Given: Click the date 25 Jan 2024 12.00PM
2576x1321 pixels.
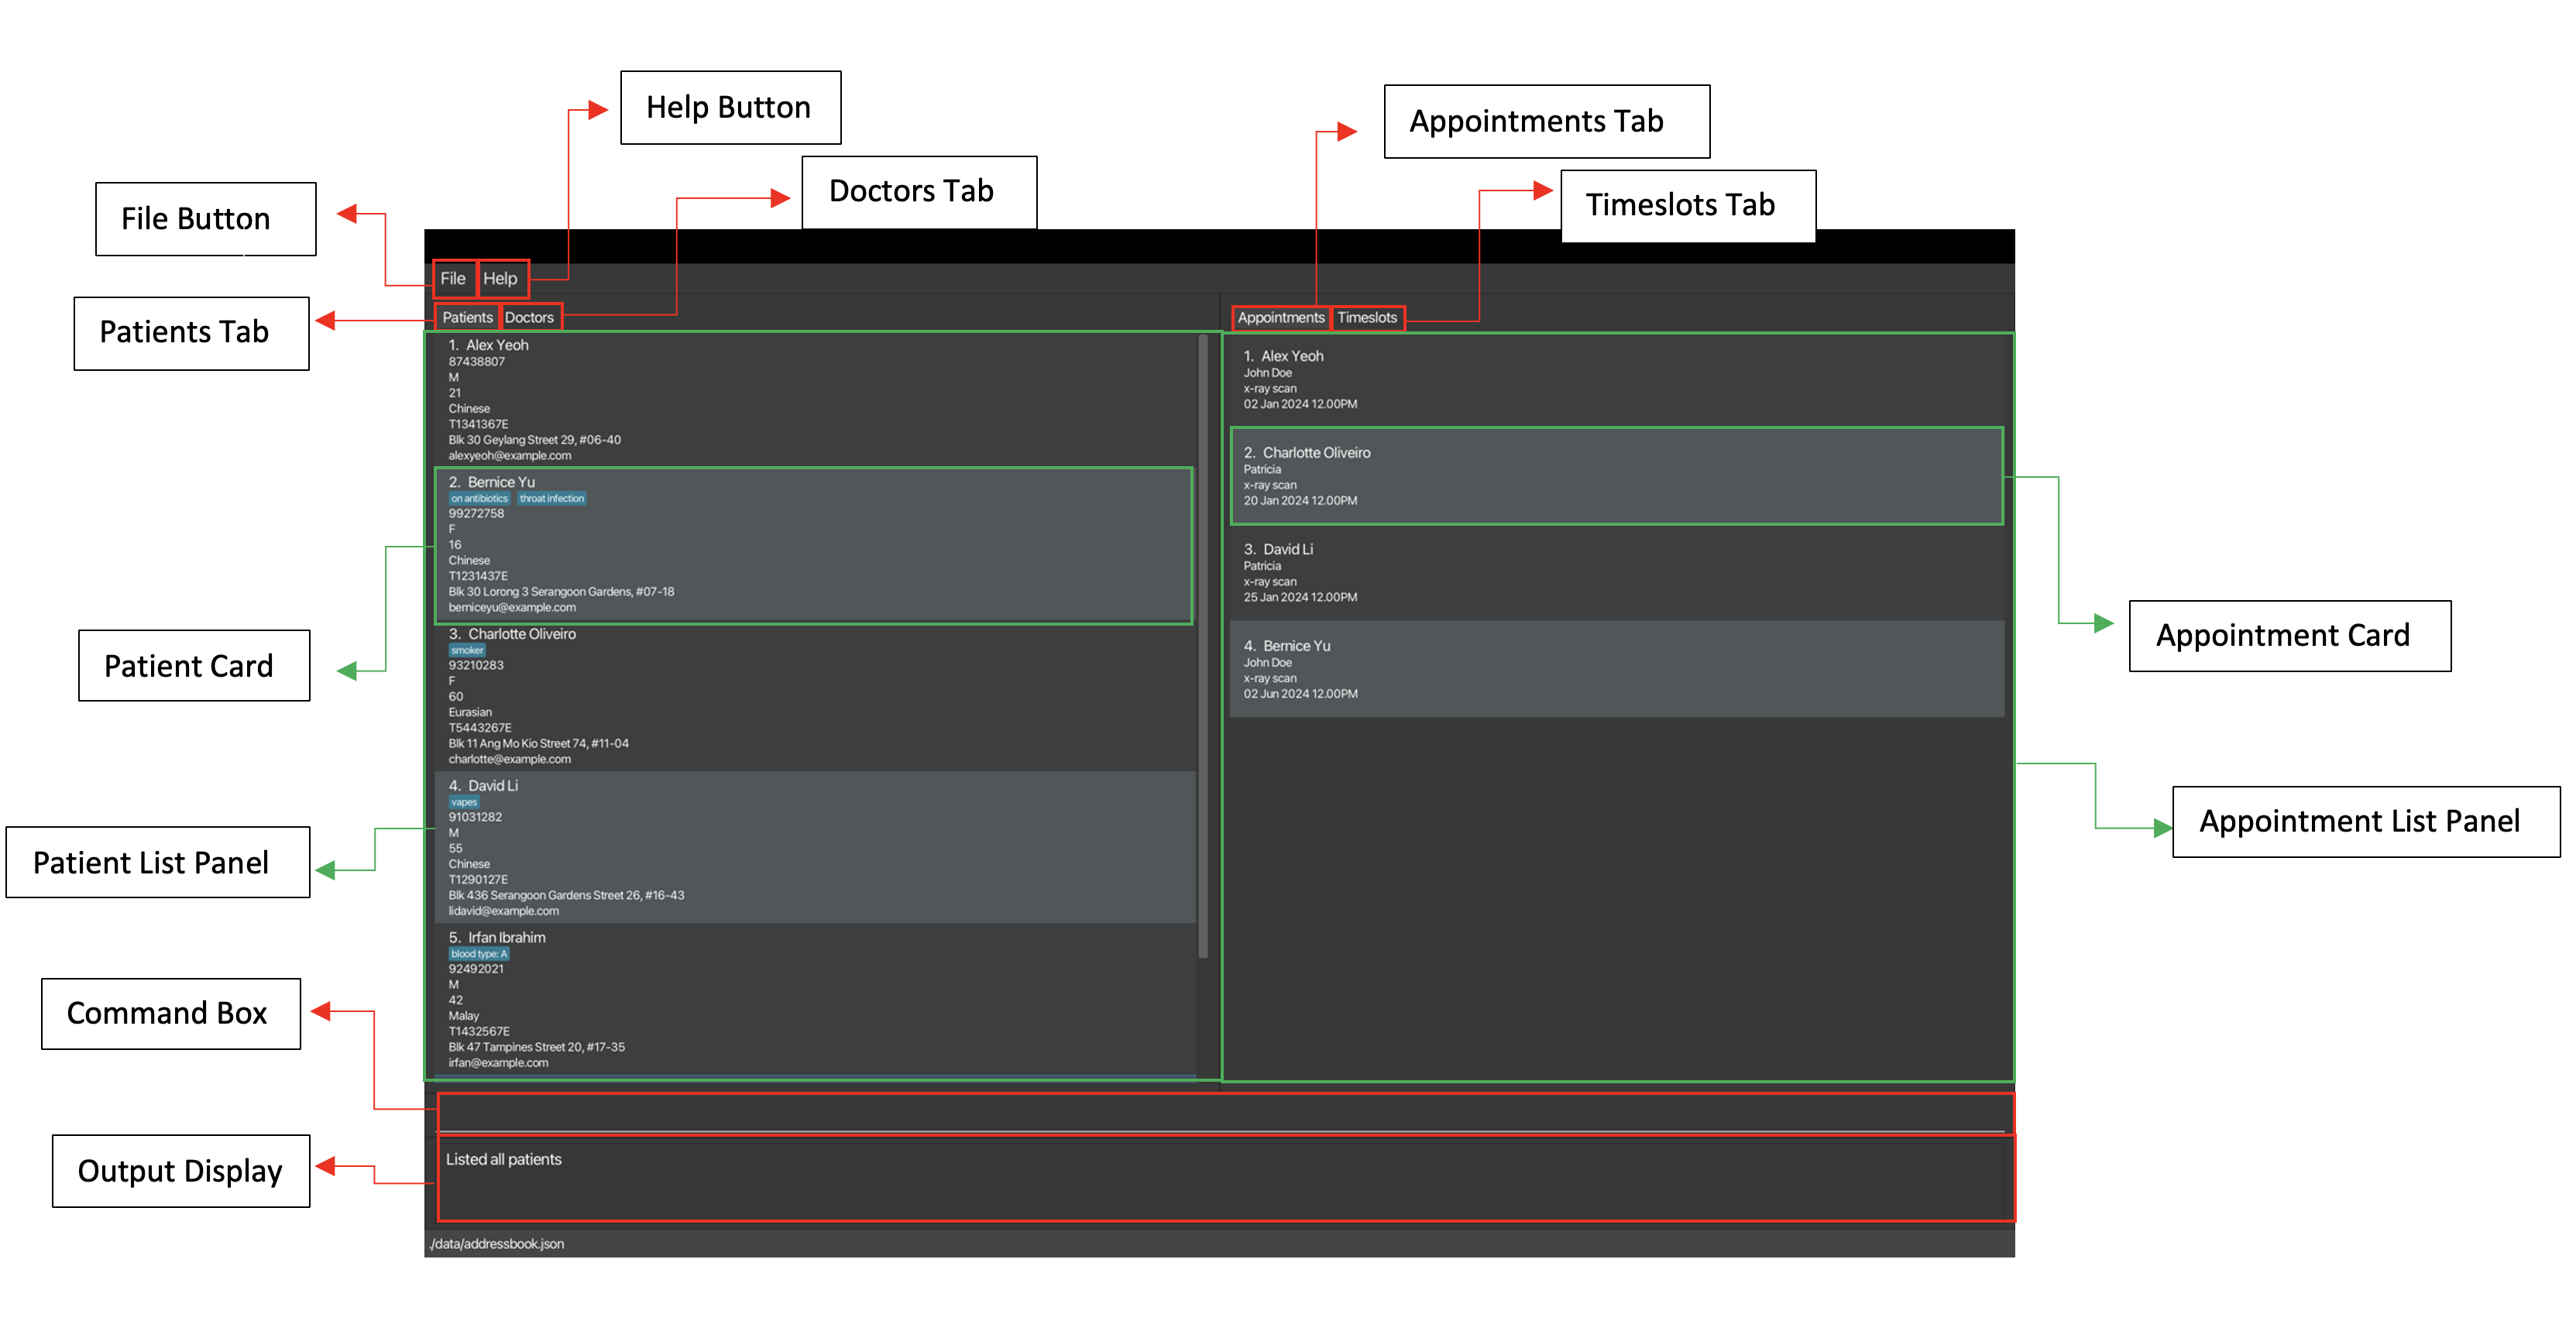Looking at the screenshot, I should click(x=1301, y=598).
